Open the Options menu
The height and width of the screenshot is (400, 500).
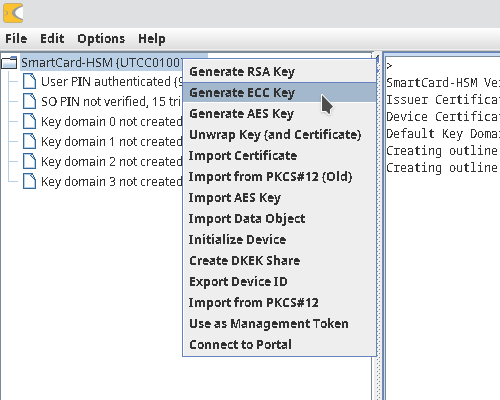pos(101,39)
